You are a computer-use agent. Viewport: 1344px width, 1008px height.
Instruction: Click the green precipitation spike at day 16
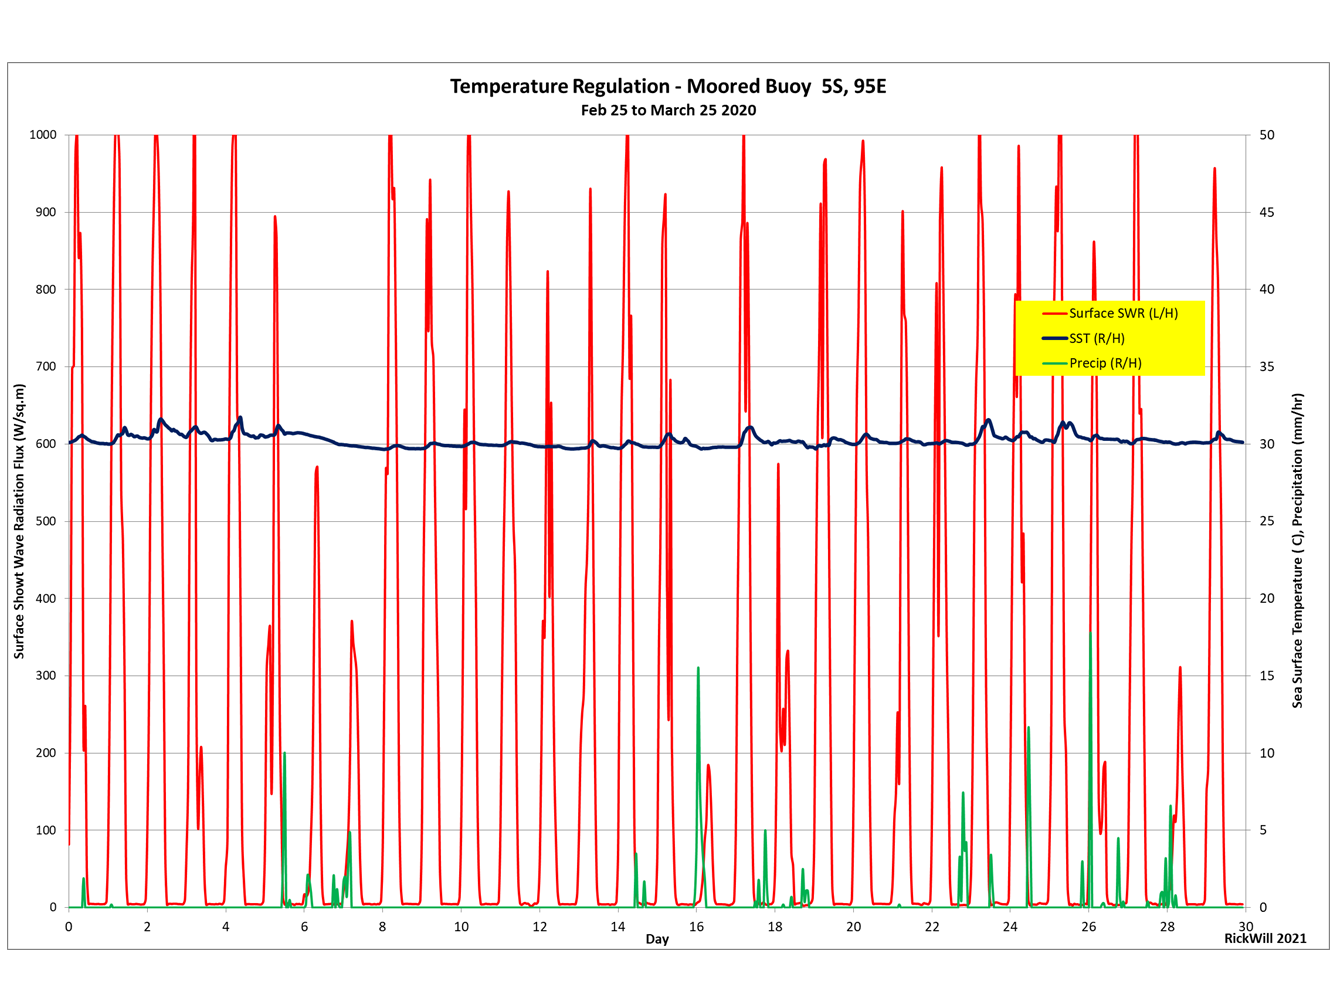pos(698,780)
